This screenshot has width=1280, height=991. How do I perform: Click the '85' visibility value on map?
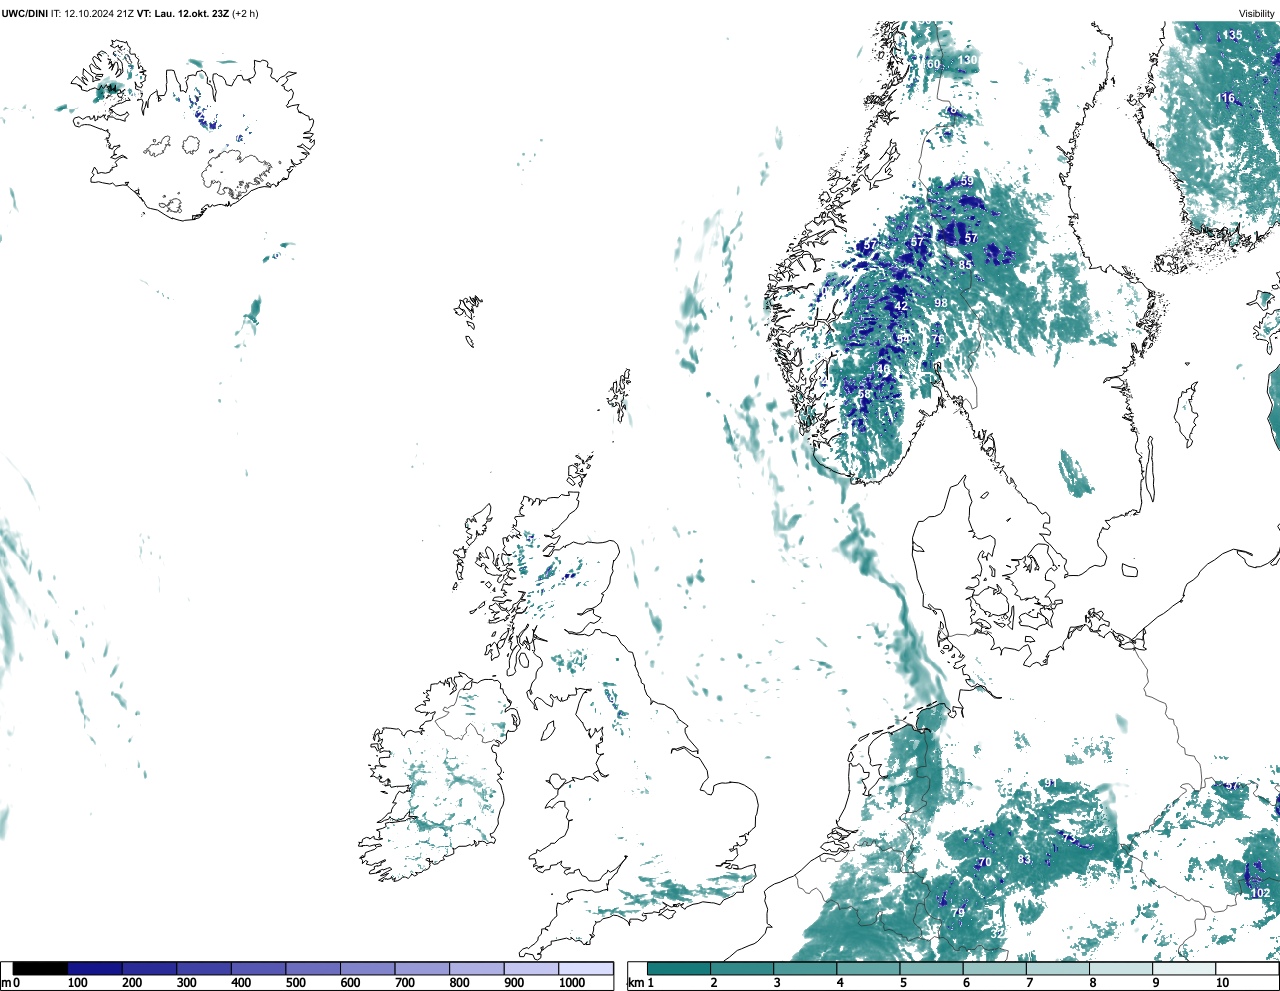tap(965, 265)
